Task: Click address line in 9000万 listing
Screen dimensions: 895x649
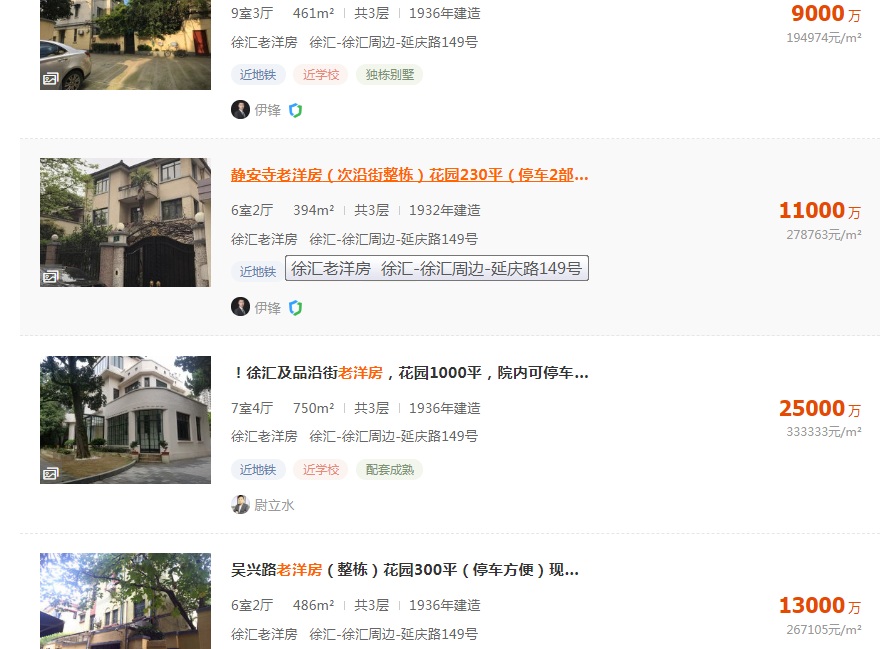Action: 354,42
